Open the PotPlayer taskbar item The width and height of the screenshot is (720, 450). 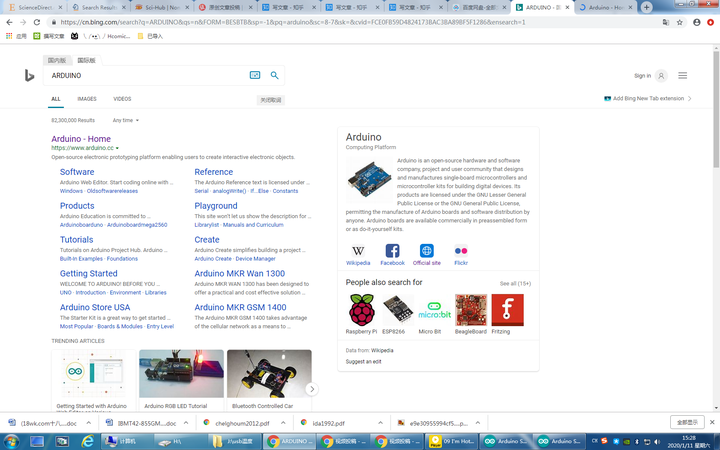coord(453,441)
